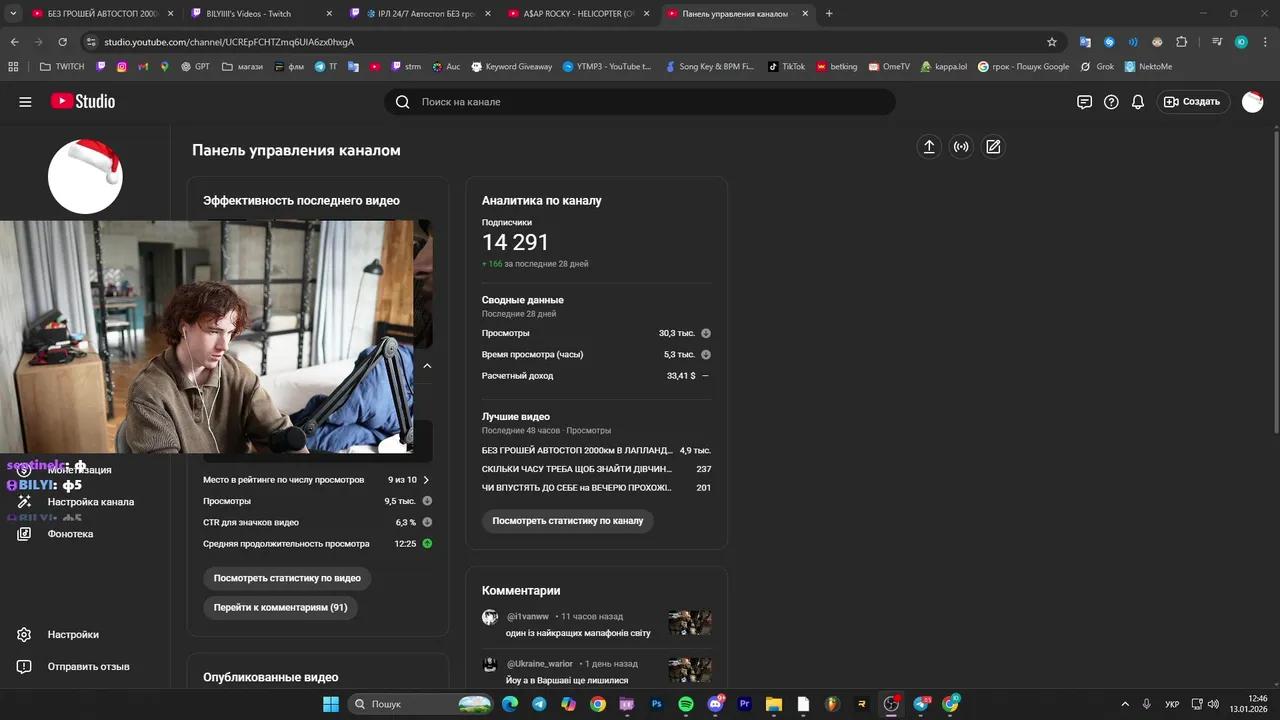
Task: Click the green check icon beside 12:25
Action: (x=427, y=544)
